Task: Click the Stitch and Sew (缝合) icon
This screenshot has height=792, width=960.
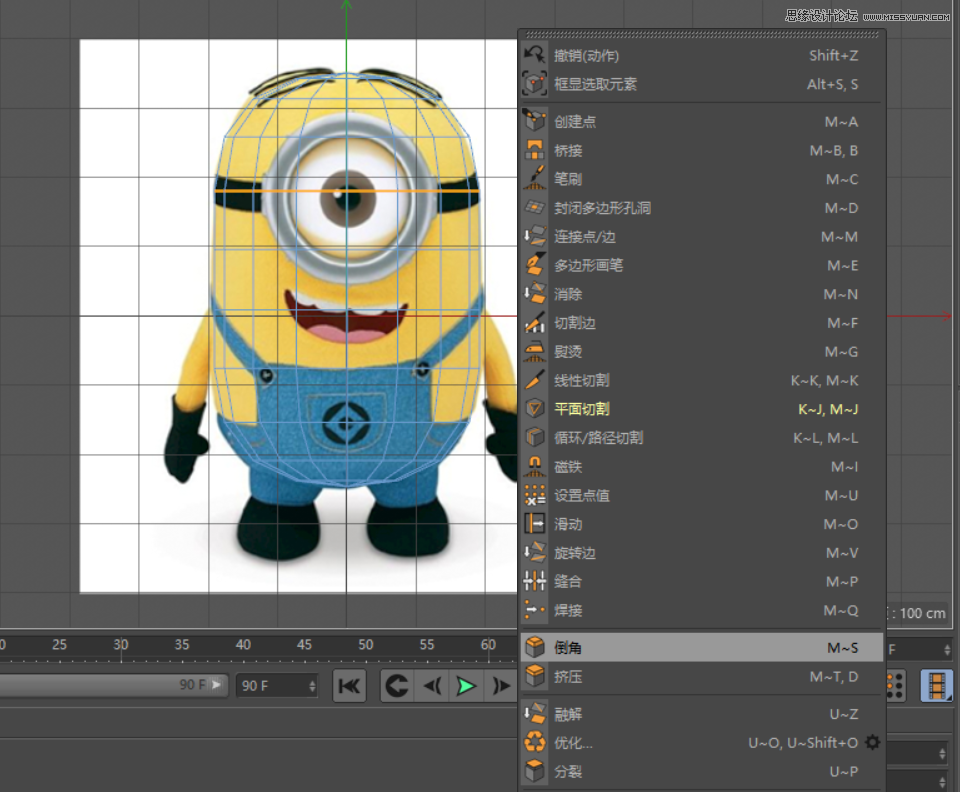Action: point(535,581)
